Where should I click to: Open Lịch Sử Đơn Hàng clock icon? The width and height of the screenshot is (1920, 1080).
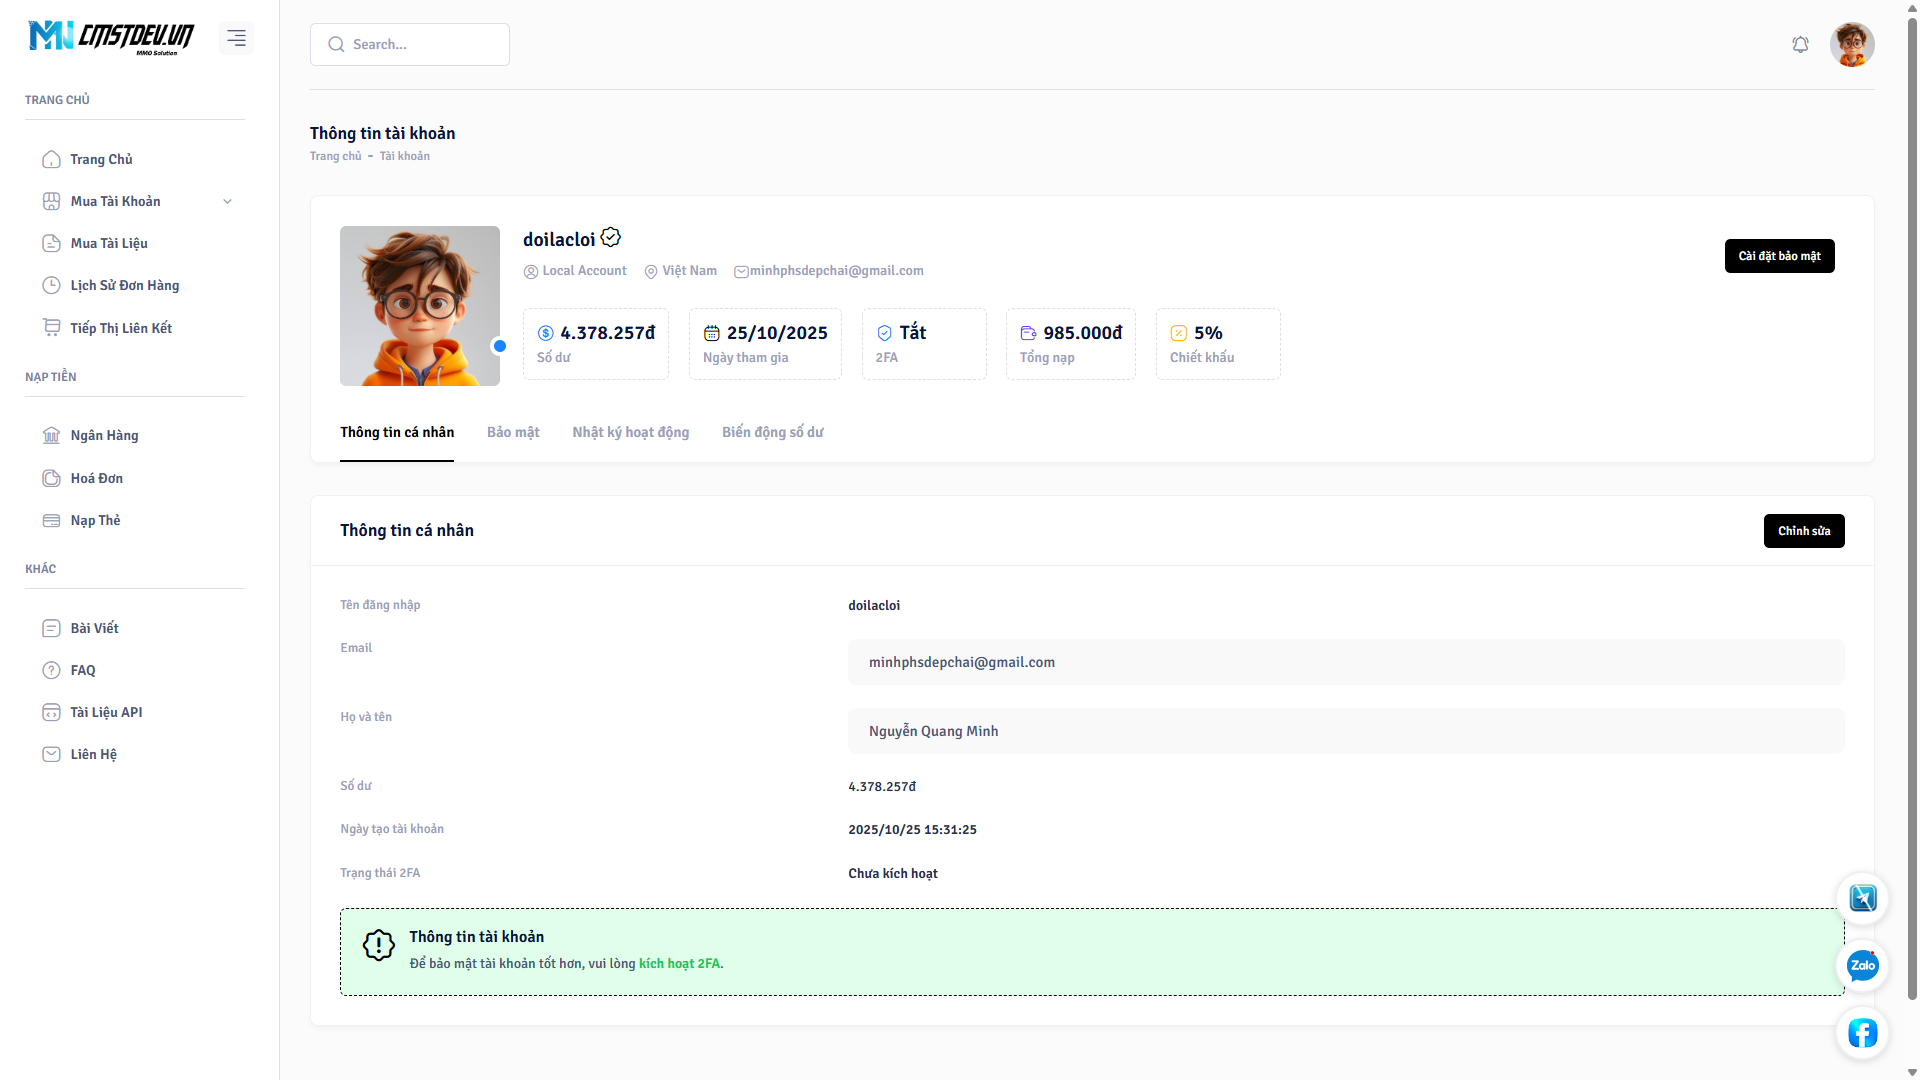tap(52, 286)
